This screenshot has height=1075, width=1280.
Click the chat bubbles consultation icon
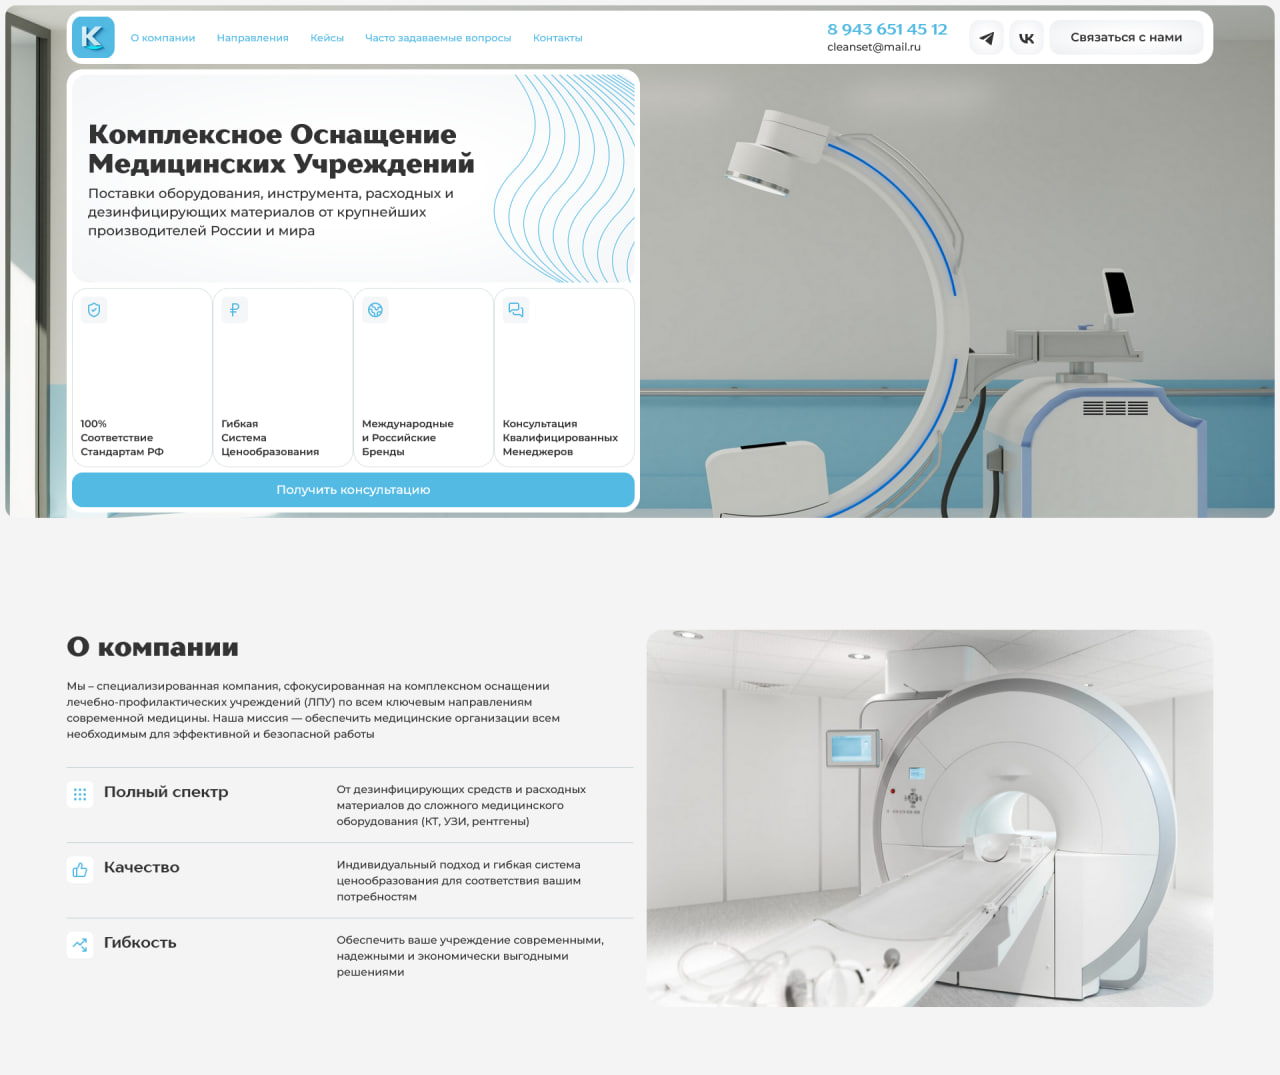click(516, 310)
